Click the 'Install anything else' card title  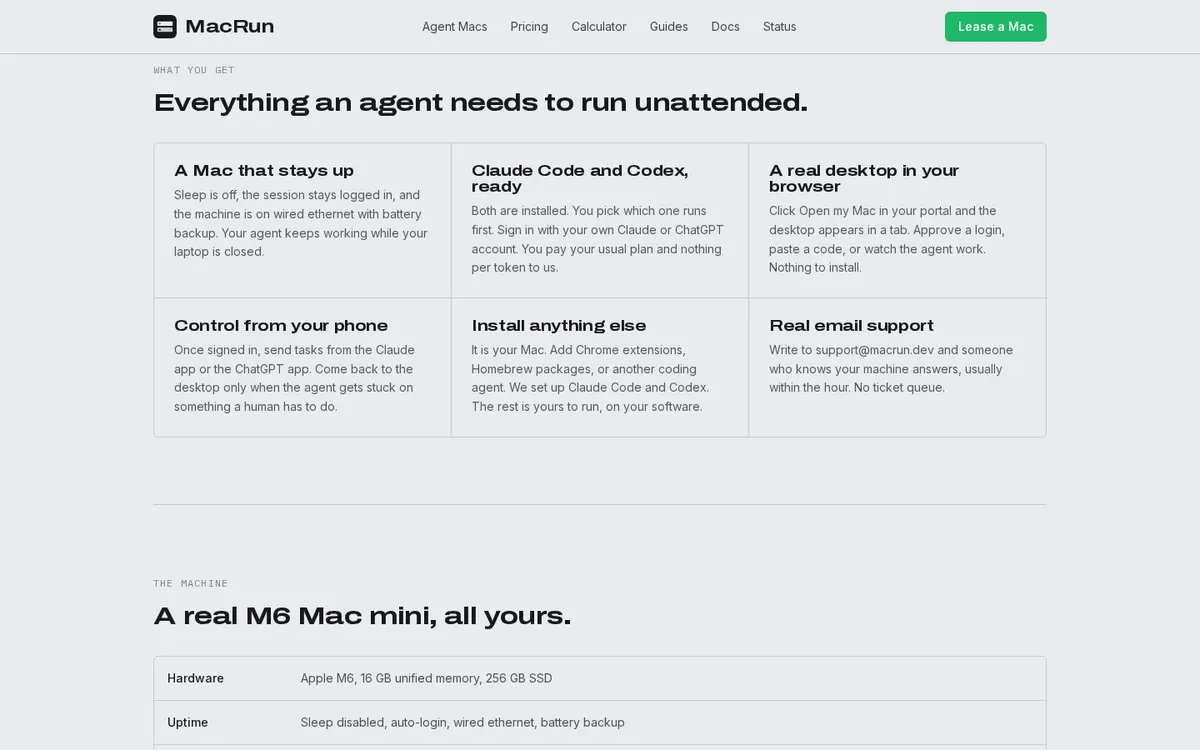(x=559, y=326)
